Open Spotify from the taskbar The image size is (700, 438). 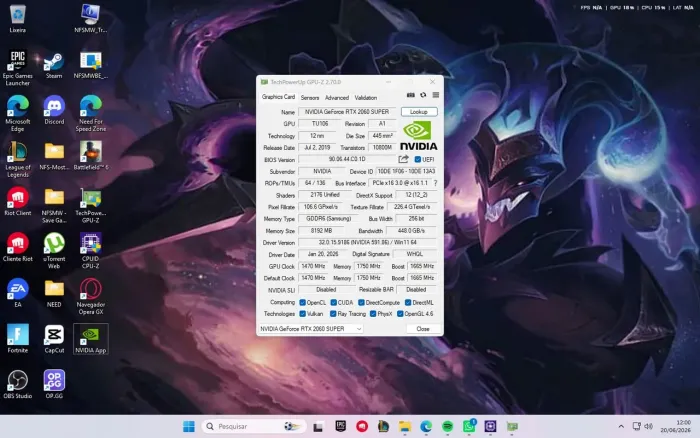(x=447, y=426)
